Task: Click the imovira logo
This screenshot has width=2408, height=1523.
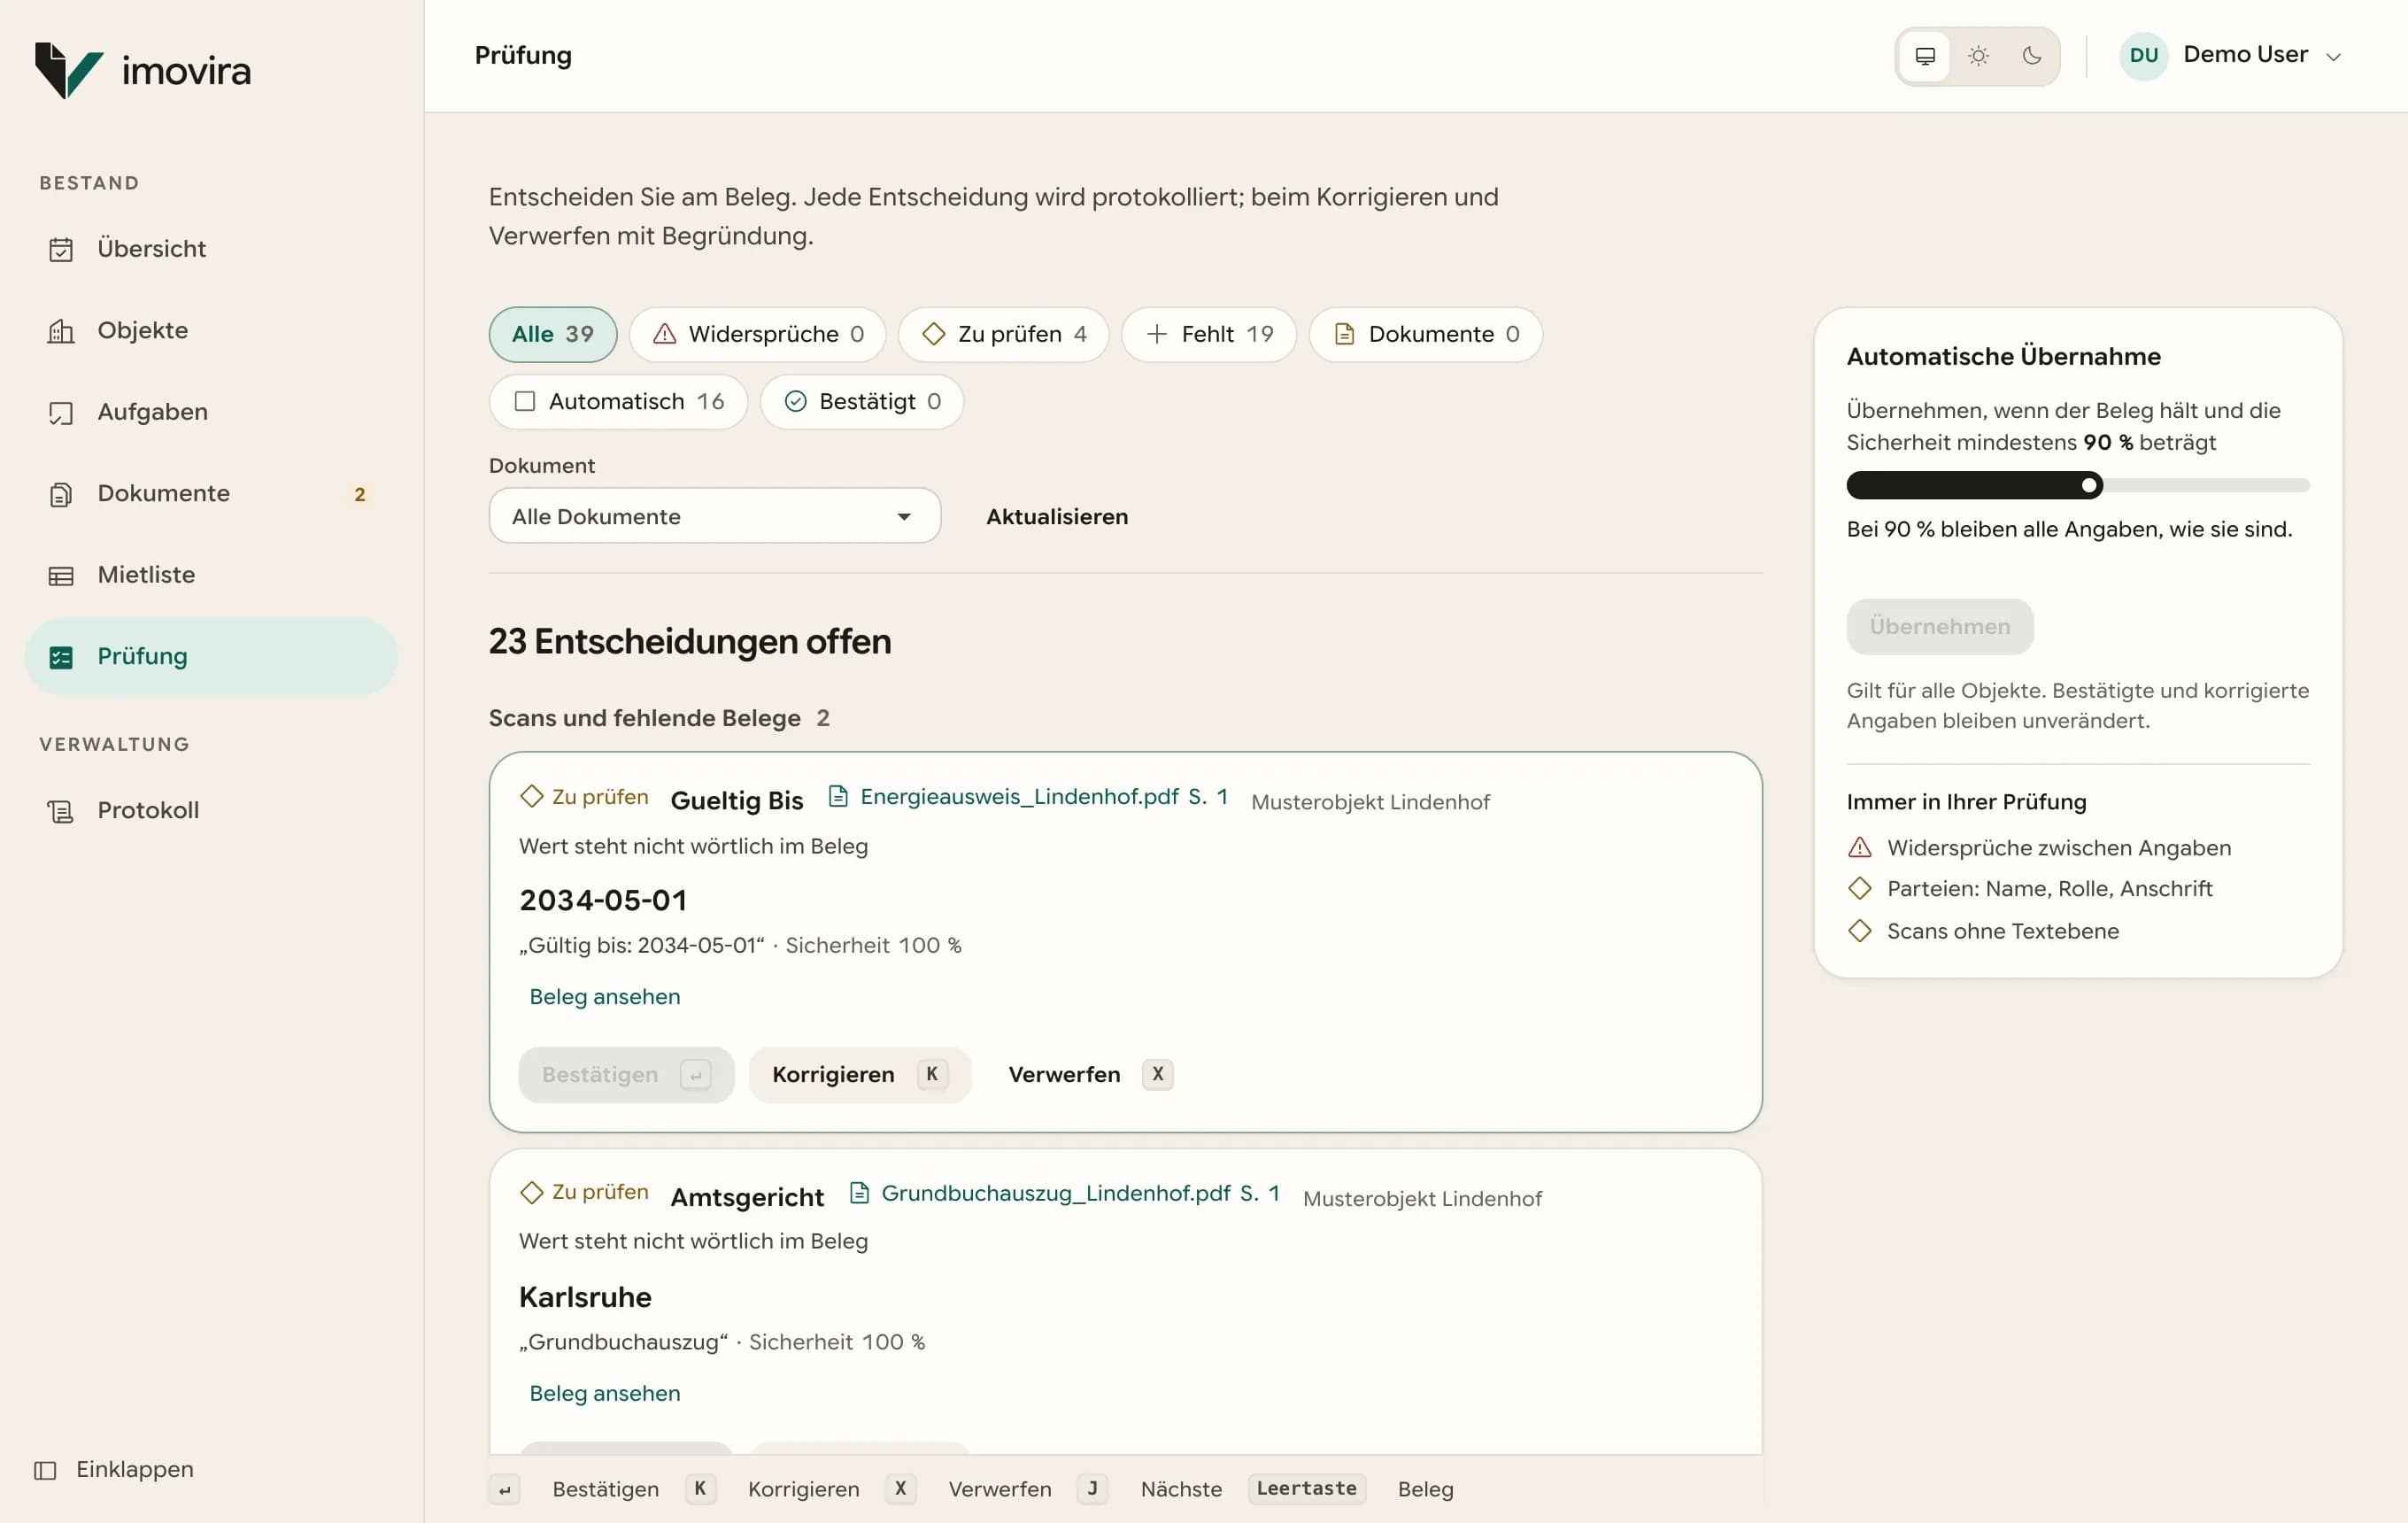Action: pyautogui.click(x=143, y=70)
